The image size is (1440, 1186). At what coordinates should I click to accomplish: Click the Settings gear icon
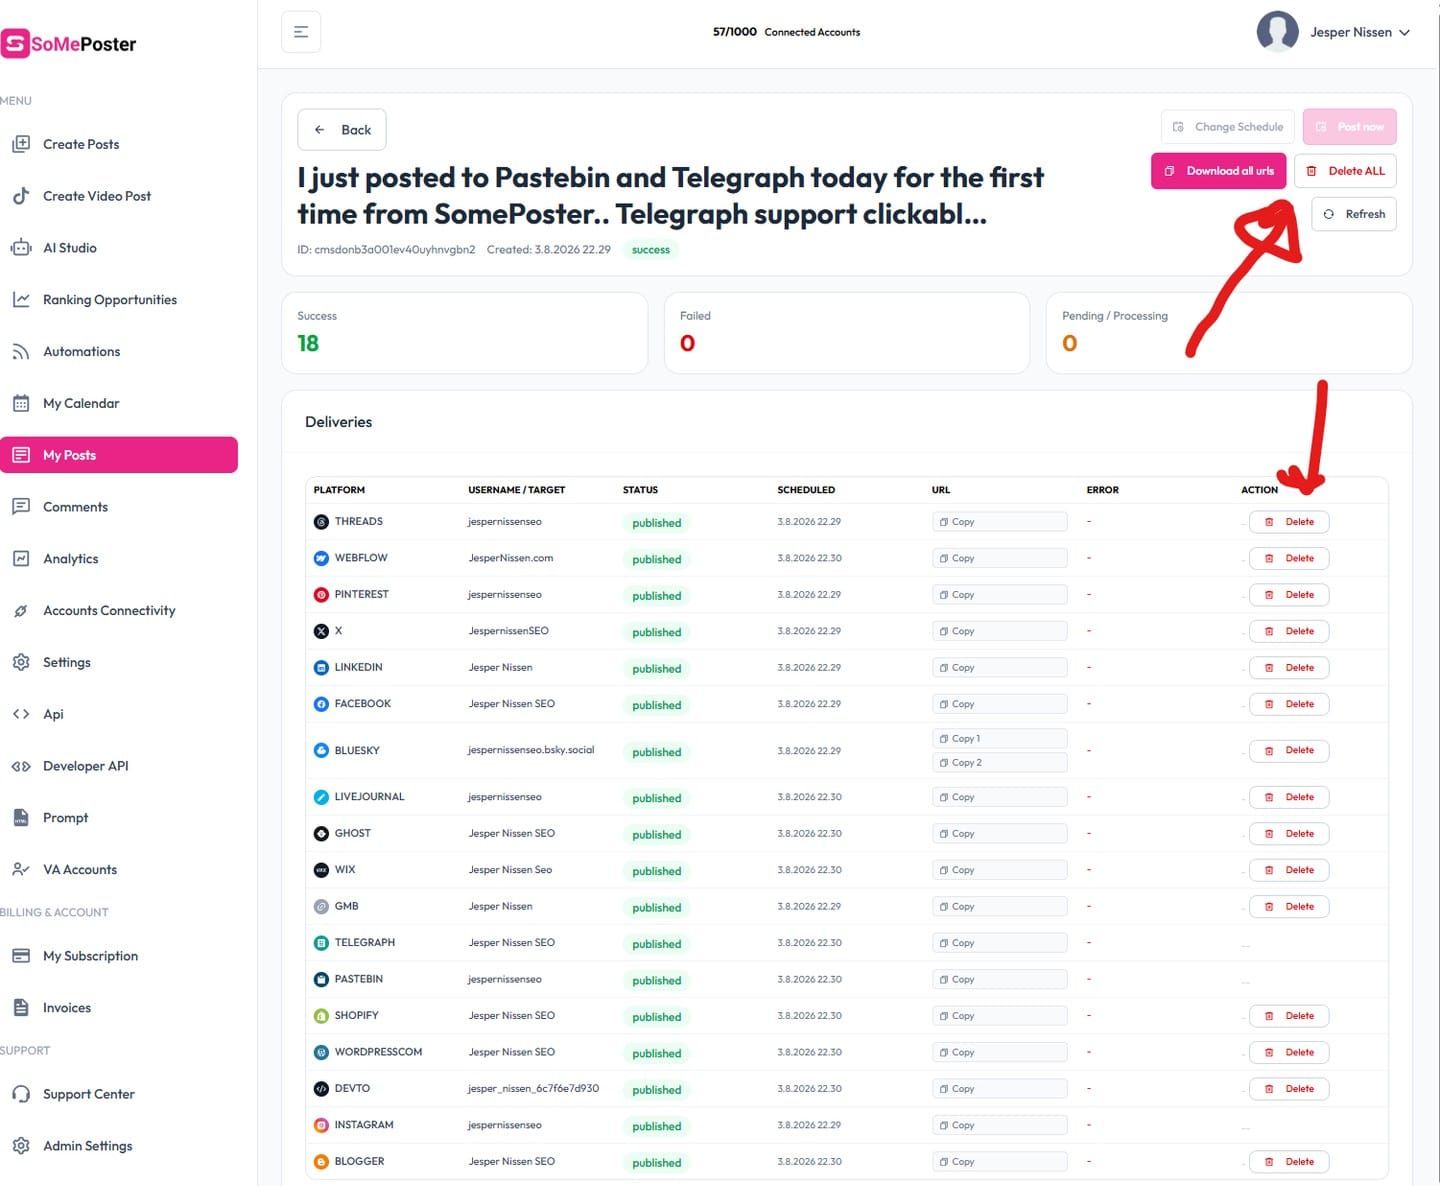pos(21,662)
